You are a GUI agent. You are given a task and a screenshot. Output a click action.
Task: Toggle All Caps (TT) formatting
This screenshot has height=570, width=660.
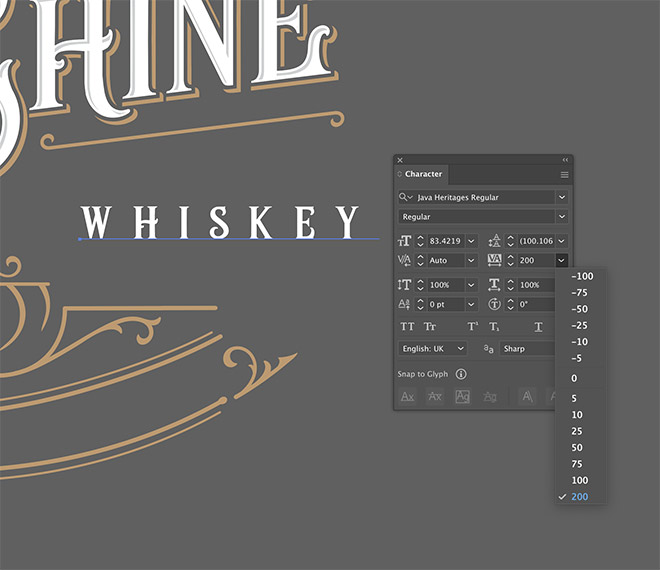click(407, 327)
